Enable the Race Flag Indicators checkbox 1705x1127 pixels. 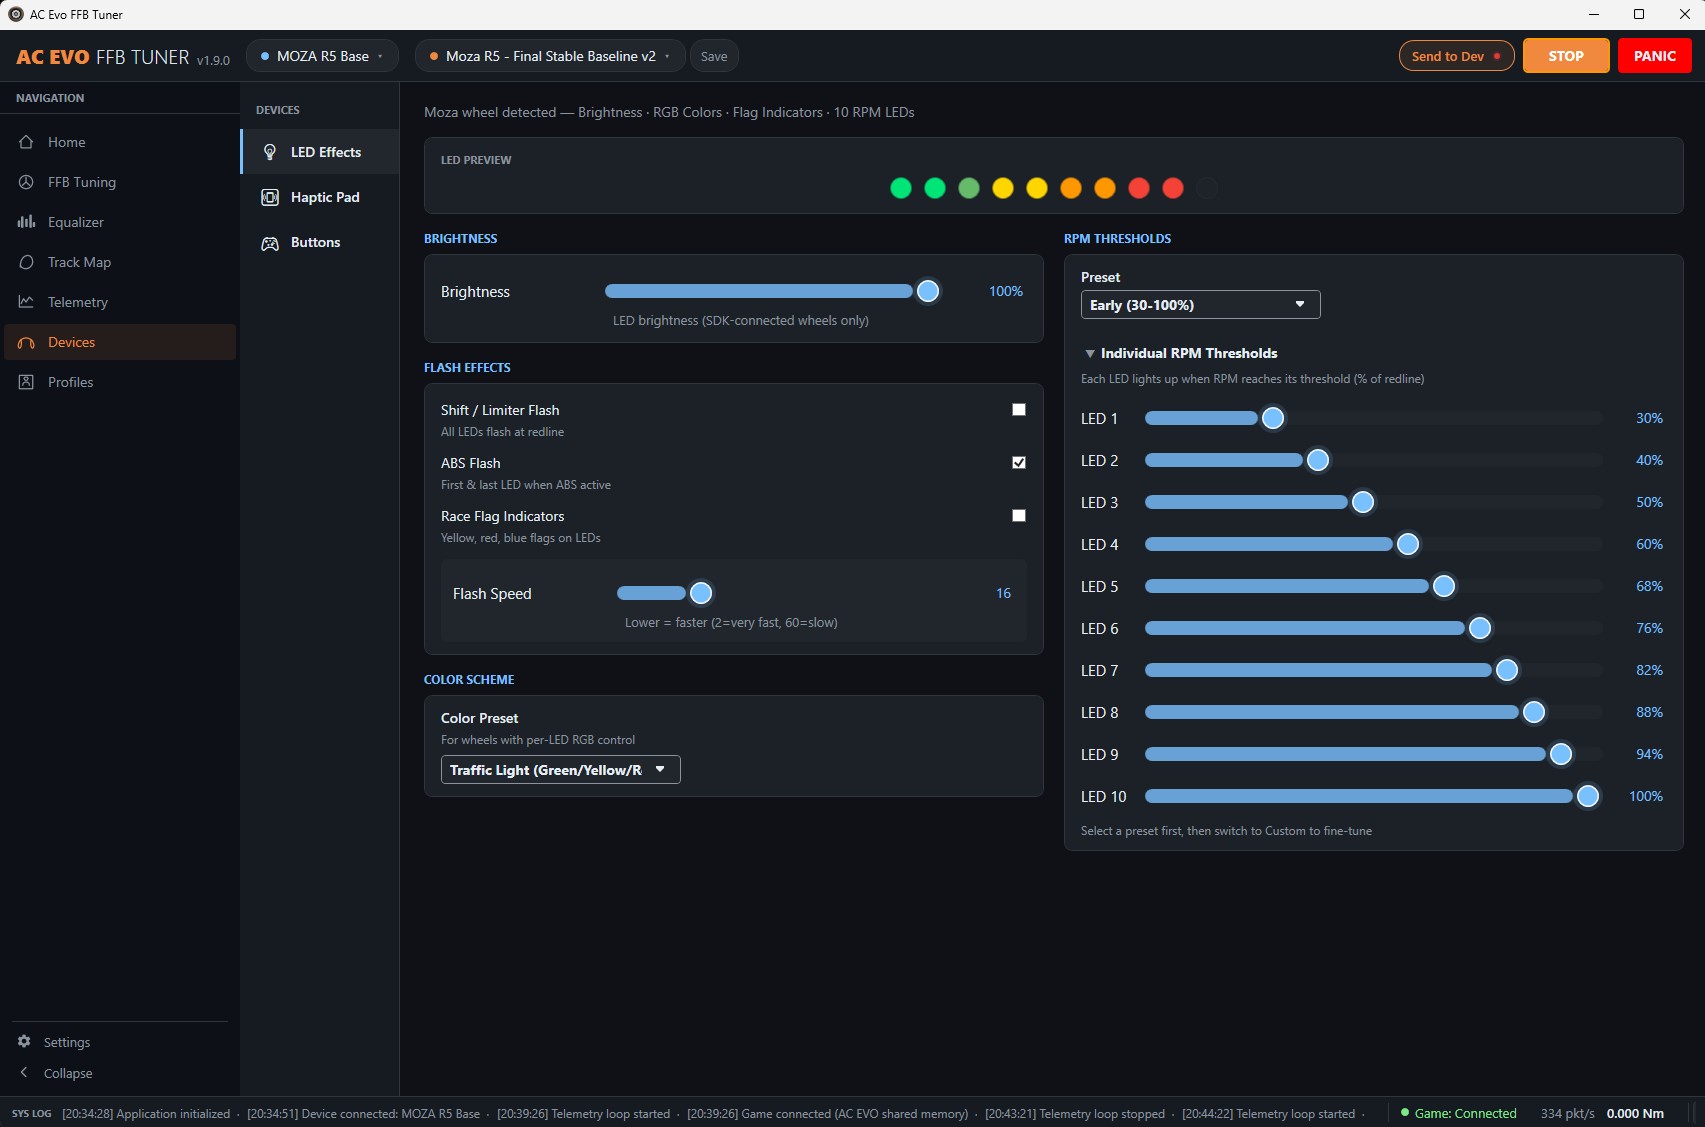(x=1019, y=516)
